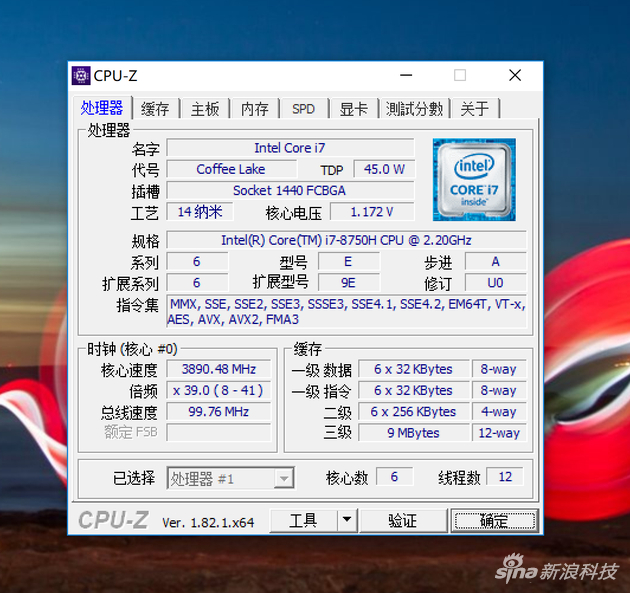The width and height of the screenshot is (630, 593).
Task: Click the 扩展型号 value '9E'
Action: 348,283
